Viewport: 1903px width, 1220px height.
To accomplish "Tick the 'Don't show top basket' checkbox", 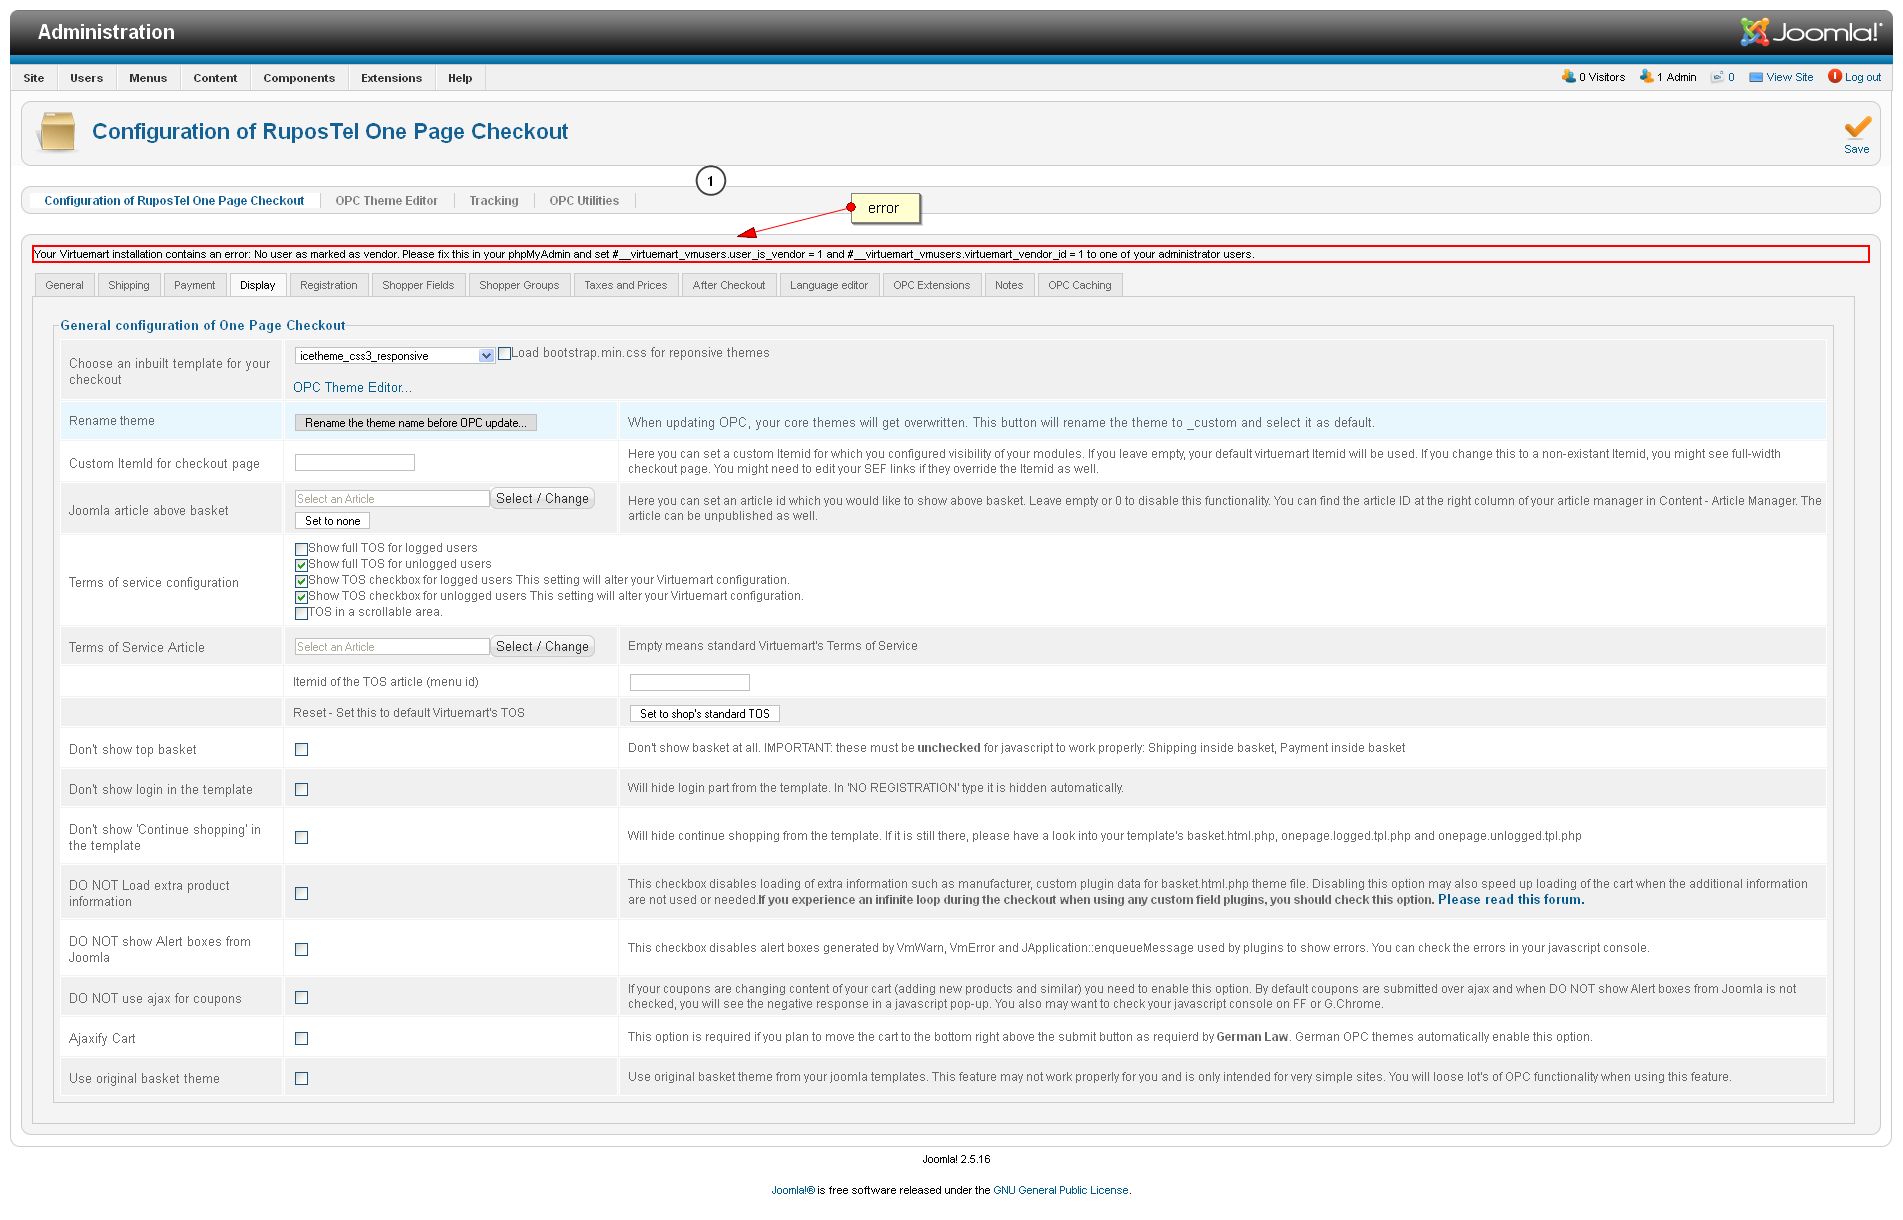I will 301,750.
